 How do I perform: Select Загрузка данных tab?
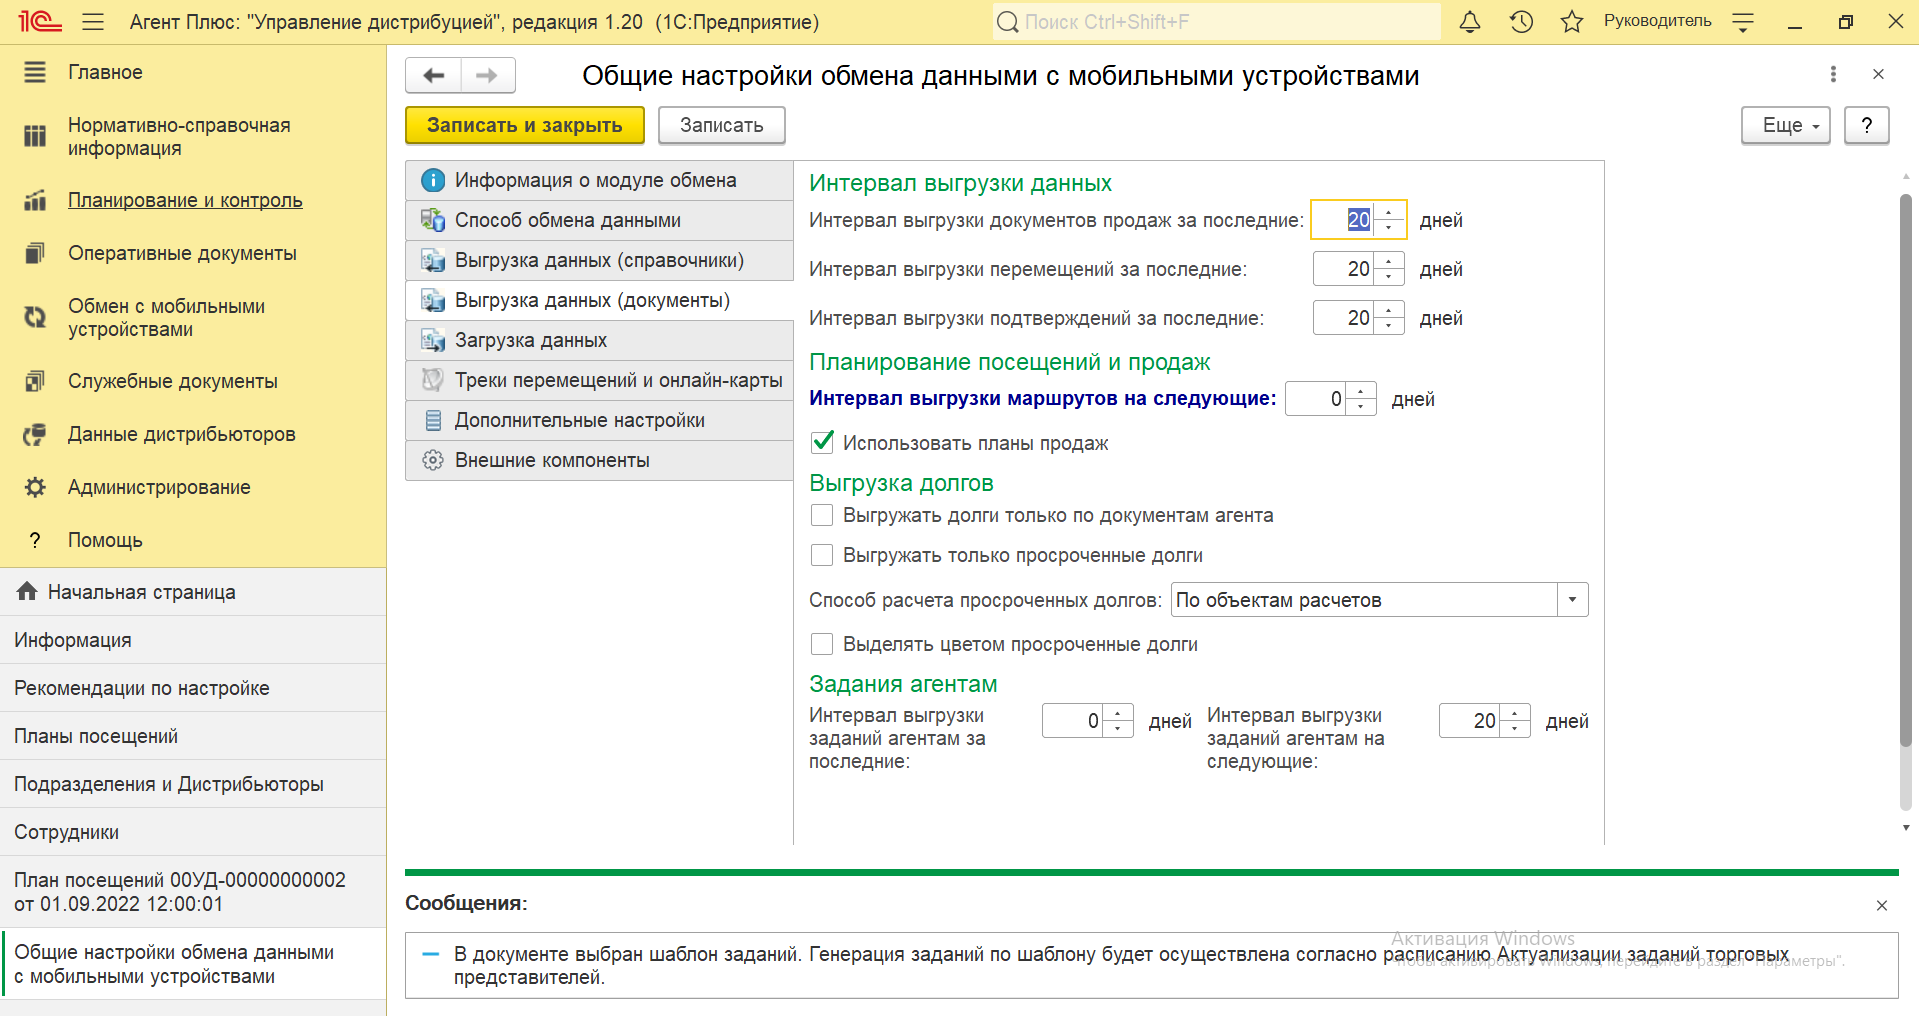[x=599, y=340]
